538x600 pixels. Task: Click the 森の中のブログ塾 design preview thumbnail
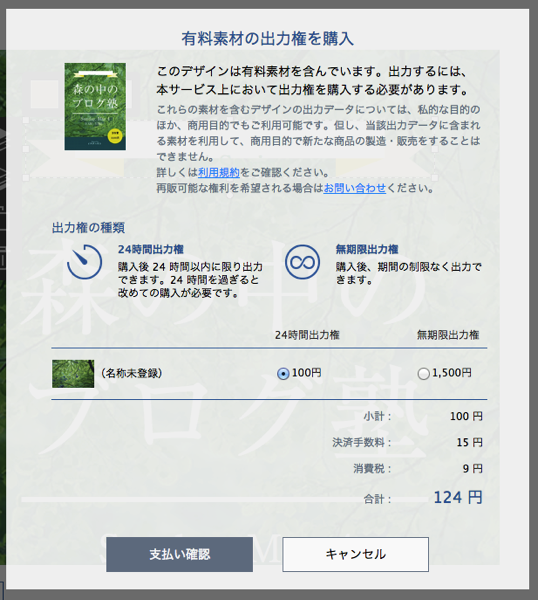tap(95, 106)
